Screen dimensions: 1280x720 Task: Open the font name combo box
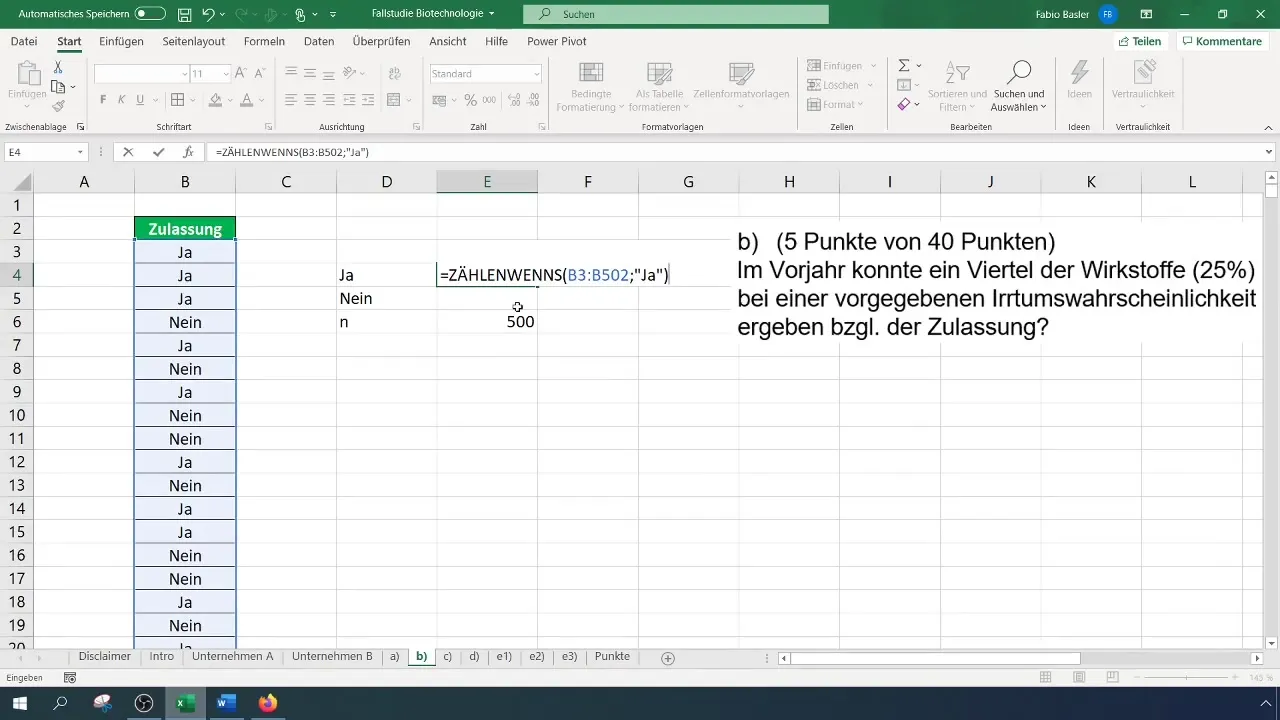142,74
